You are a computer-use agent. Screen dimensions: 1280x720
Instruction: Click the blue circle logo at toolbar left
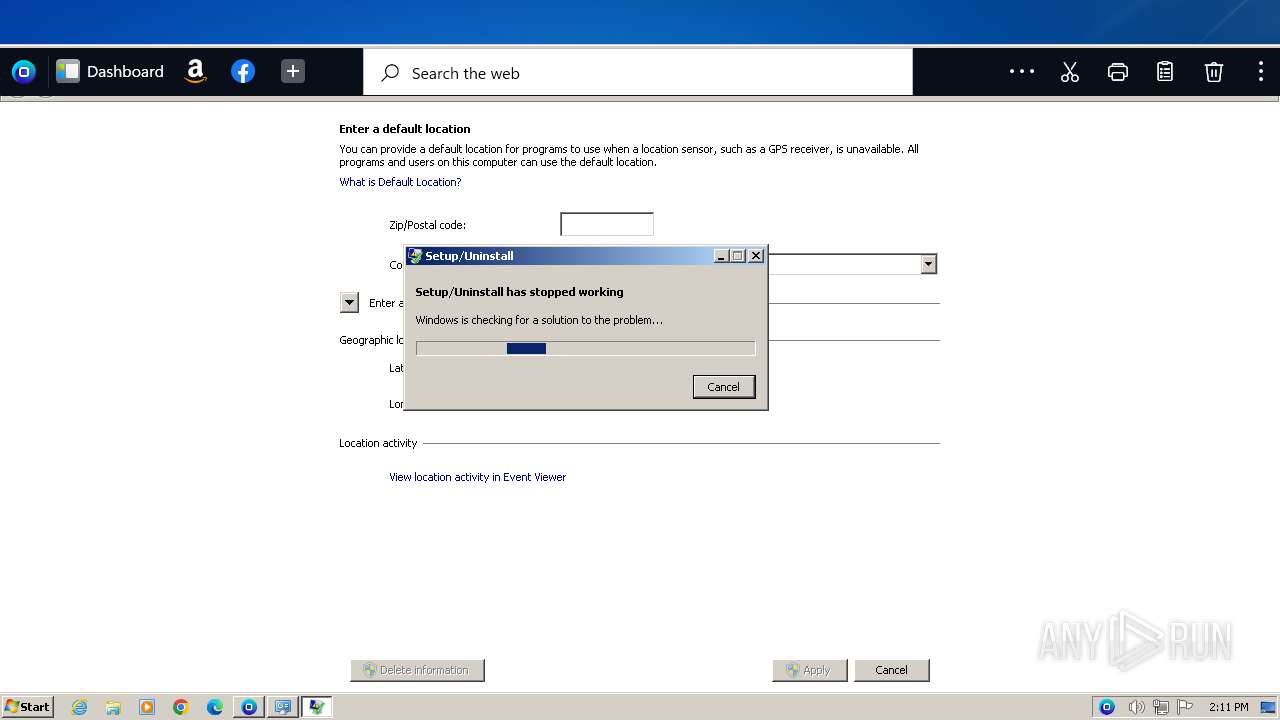[x=23, y=71]
